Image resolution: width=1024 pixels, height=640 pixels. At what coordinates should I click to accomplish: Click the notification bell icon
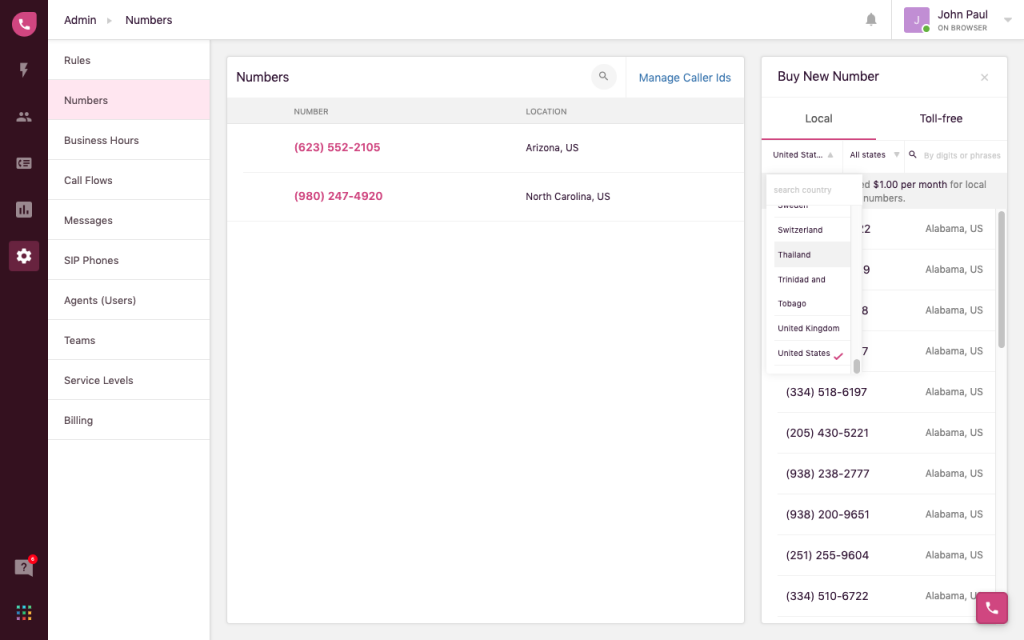click(871, 19)
